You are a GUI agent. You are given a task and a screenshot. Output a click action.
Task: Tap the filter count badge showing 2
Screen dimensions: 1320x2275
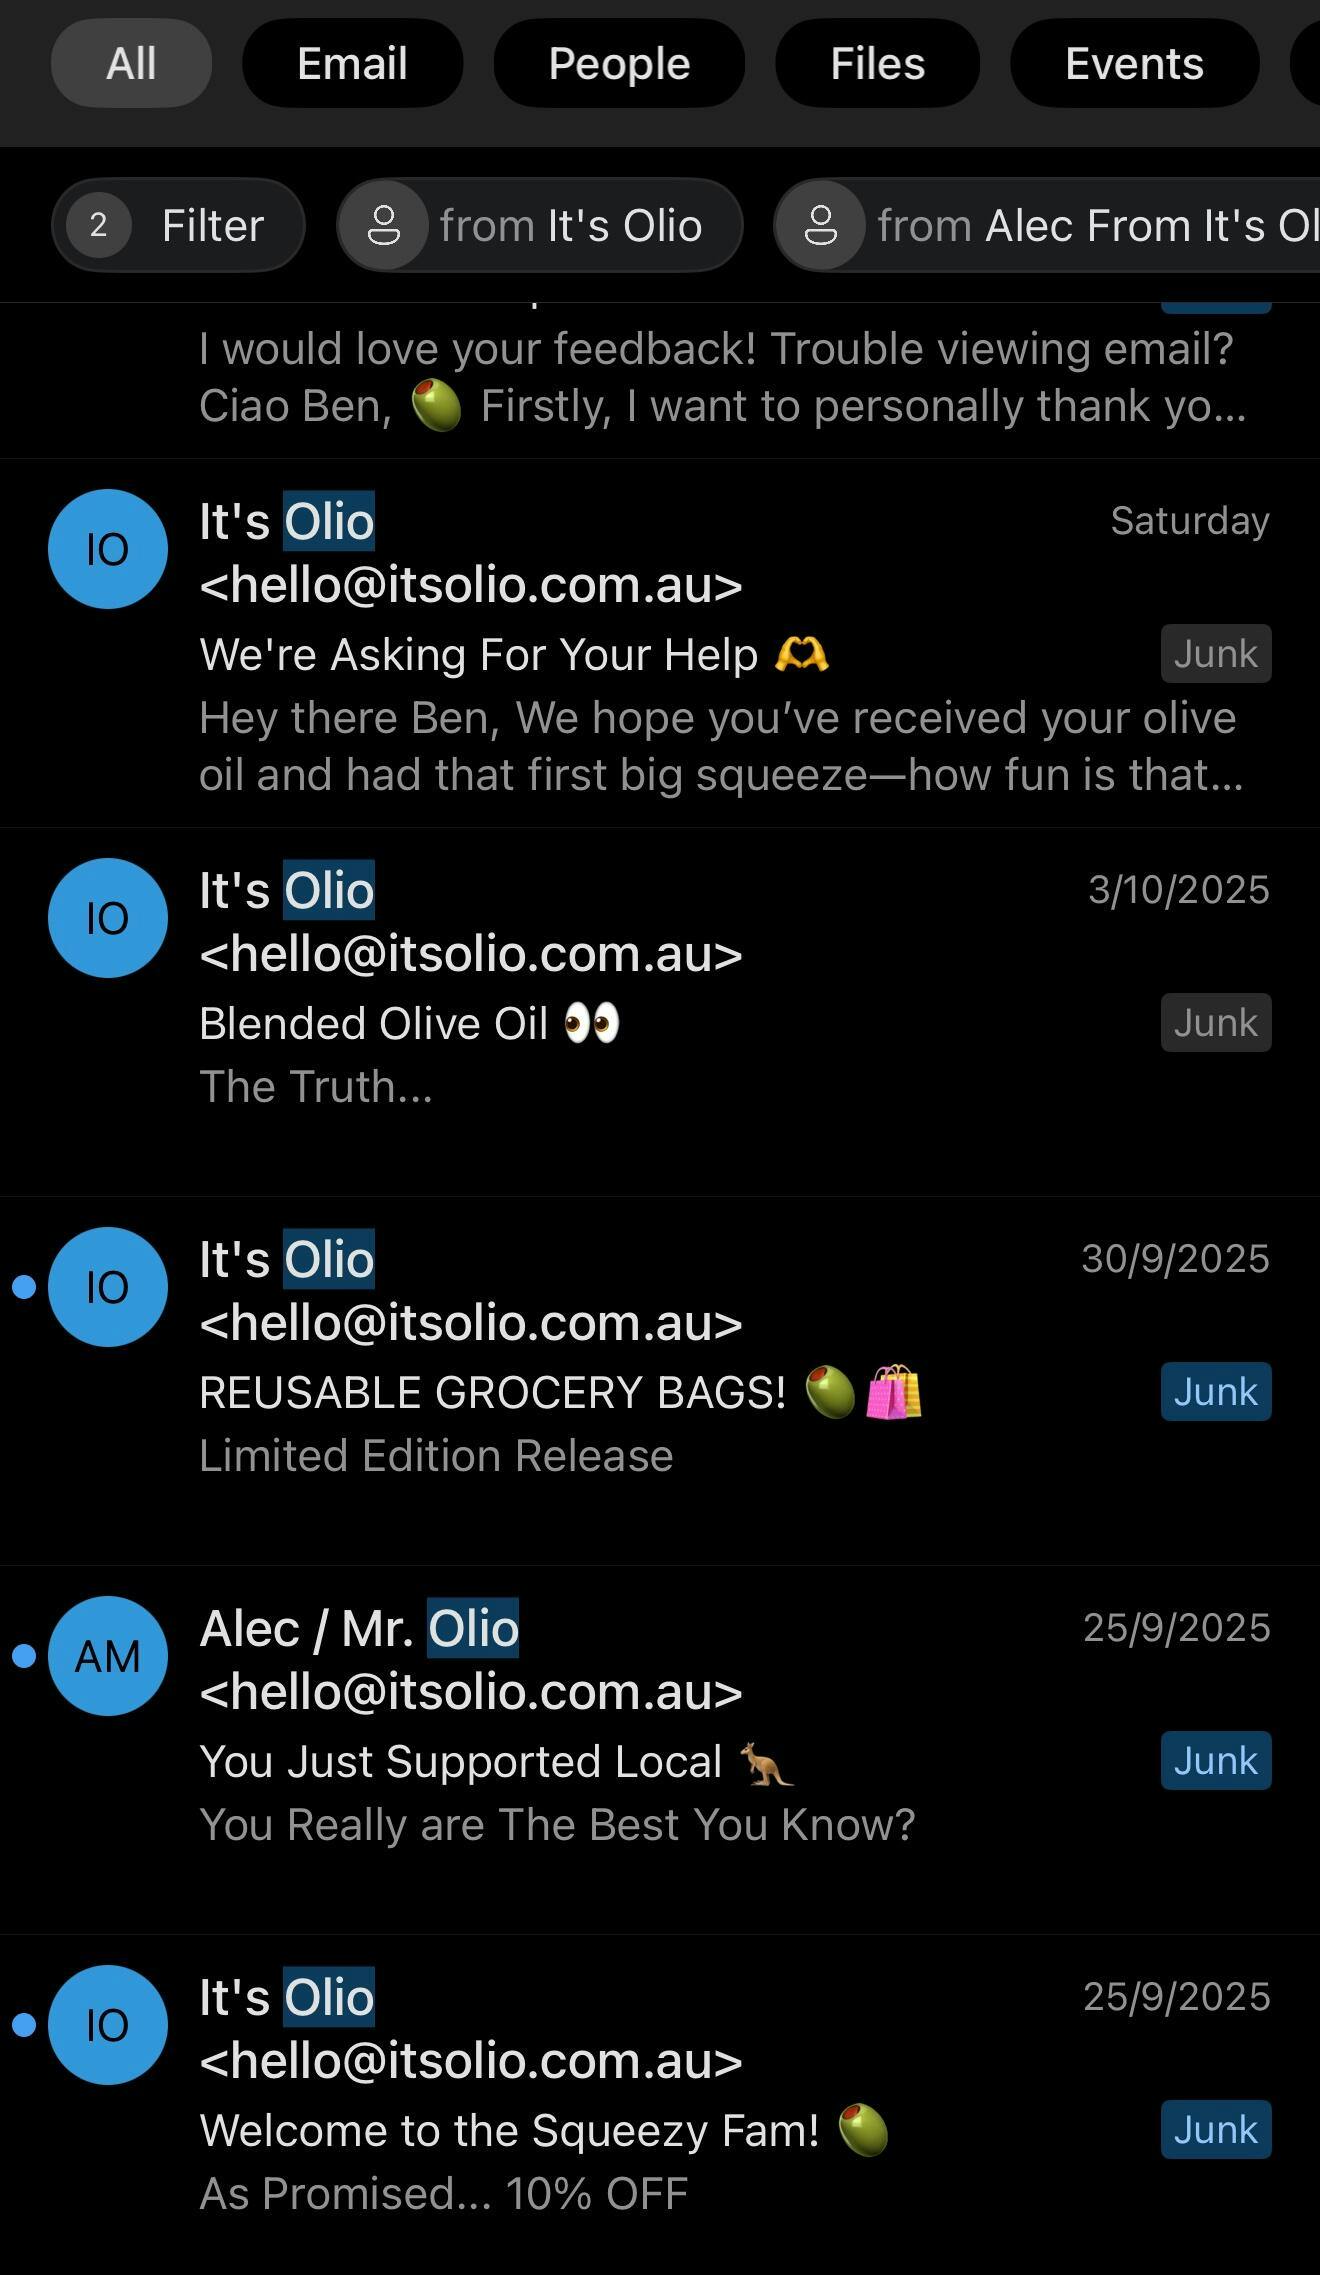[98, 225]
